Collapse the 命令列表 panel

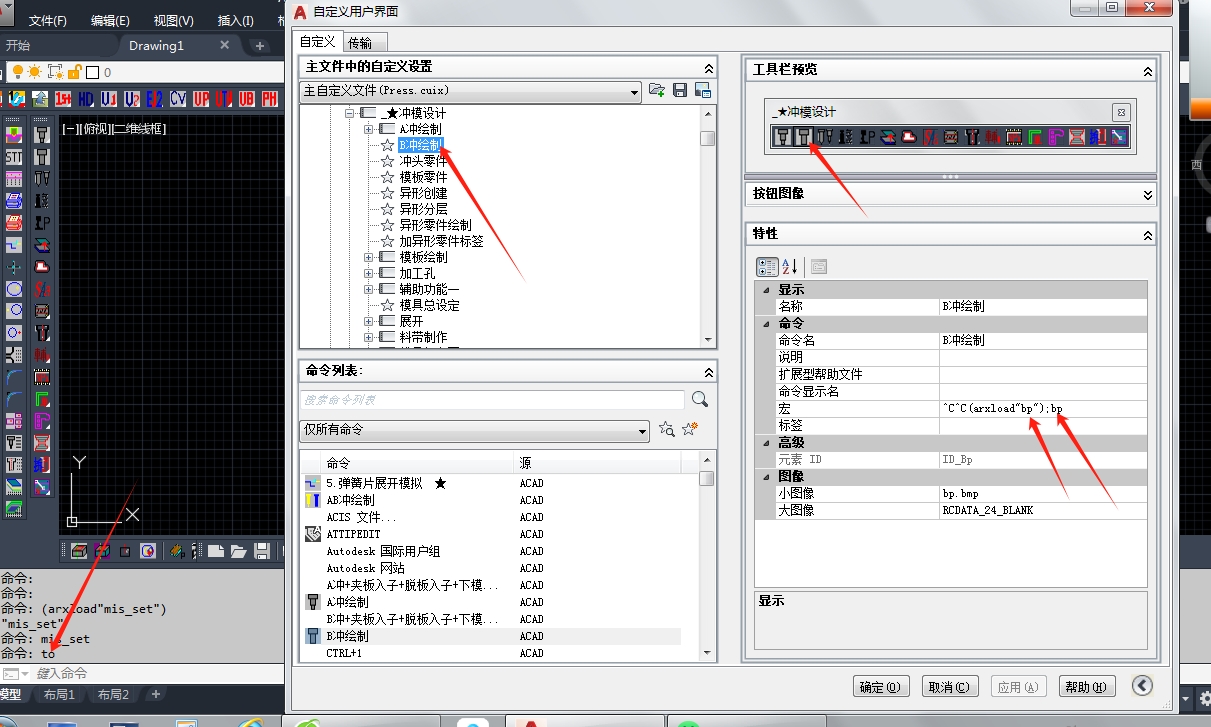[x=708, y=371]
